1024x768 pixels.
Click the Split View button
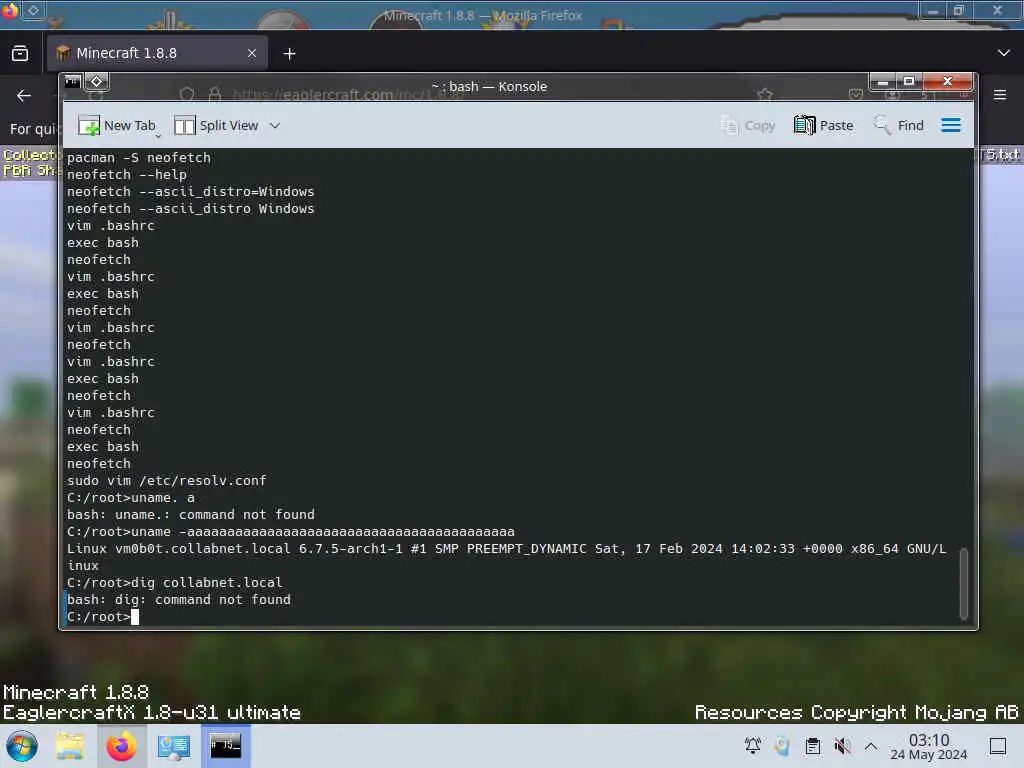216,125
